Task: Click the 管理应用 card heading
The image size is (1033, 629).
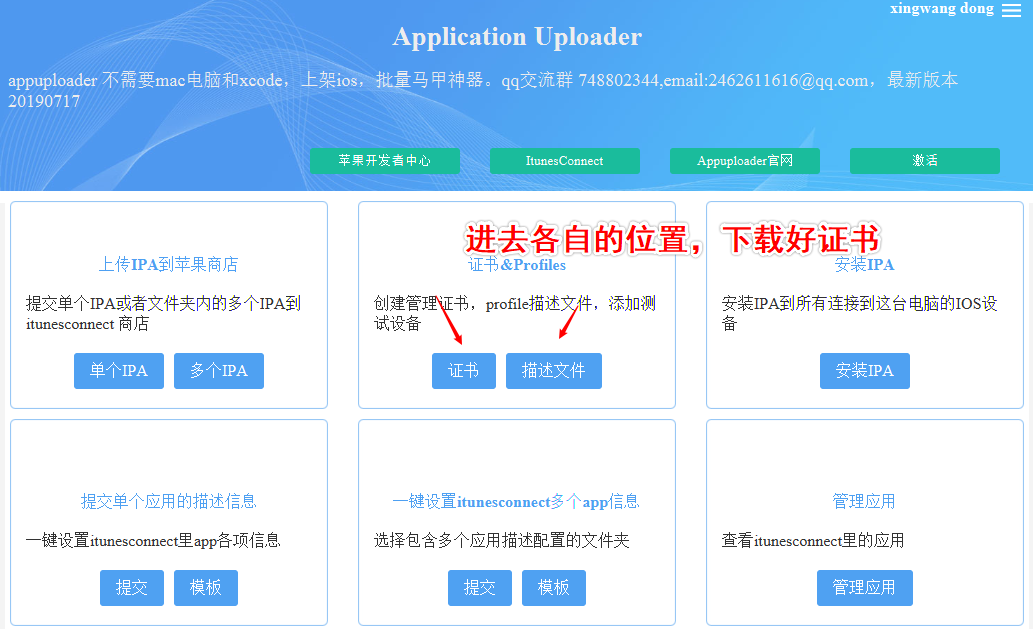Action: [864, 501]
